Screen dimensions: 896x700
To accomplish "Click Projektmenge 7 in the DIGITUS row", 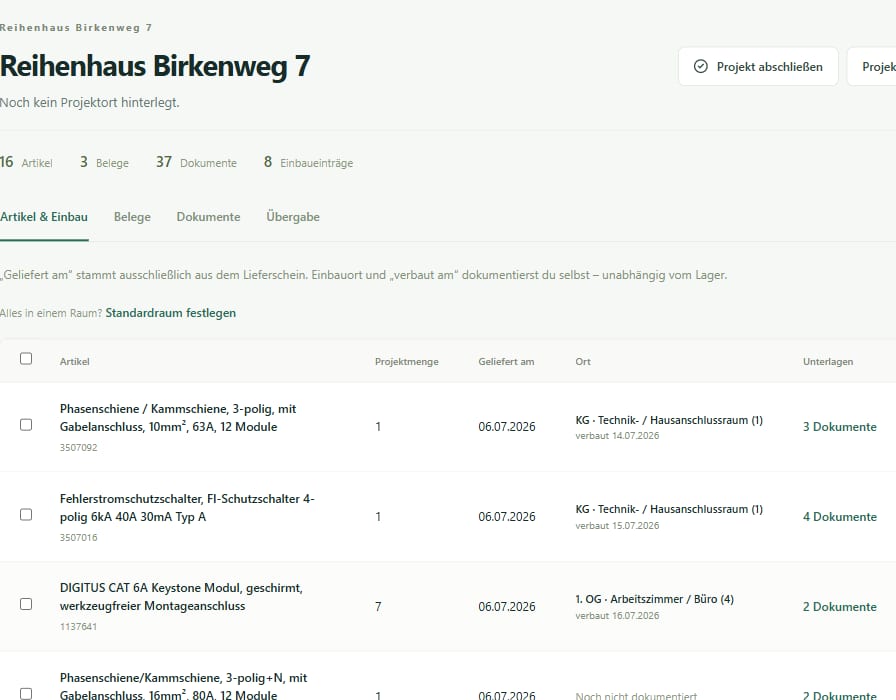I will (378, 606).
